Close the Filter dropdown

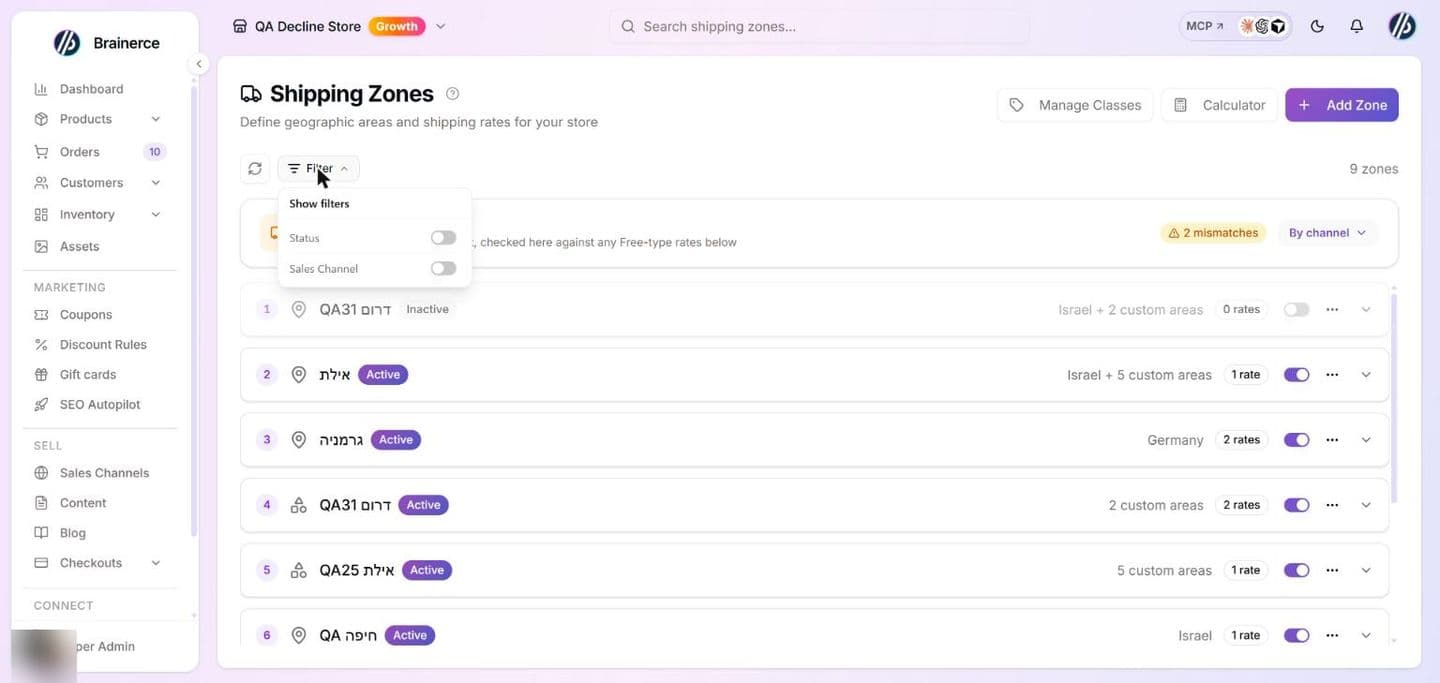[x=318, y=169]
